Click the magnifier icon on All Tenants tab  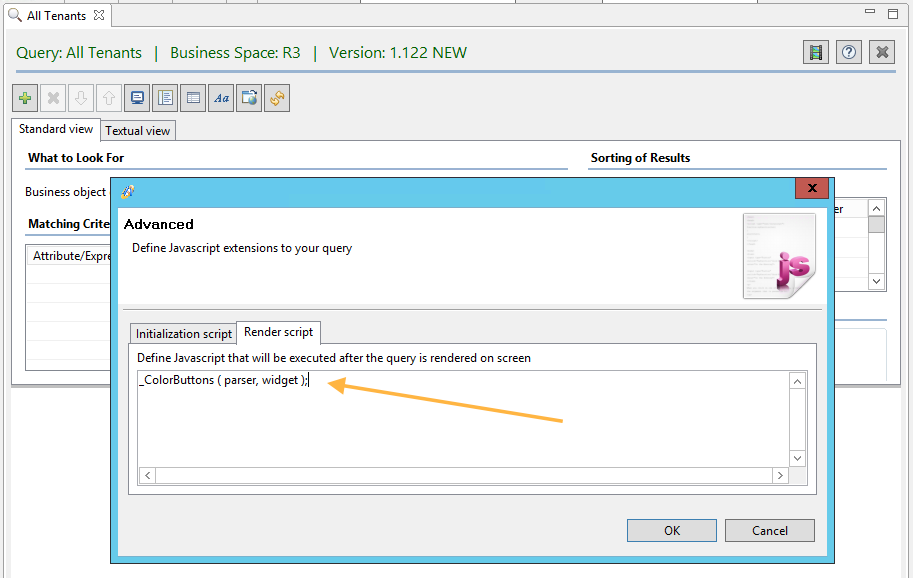coord(15,15)
